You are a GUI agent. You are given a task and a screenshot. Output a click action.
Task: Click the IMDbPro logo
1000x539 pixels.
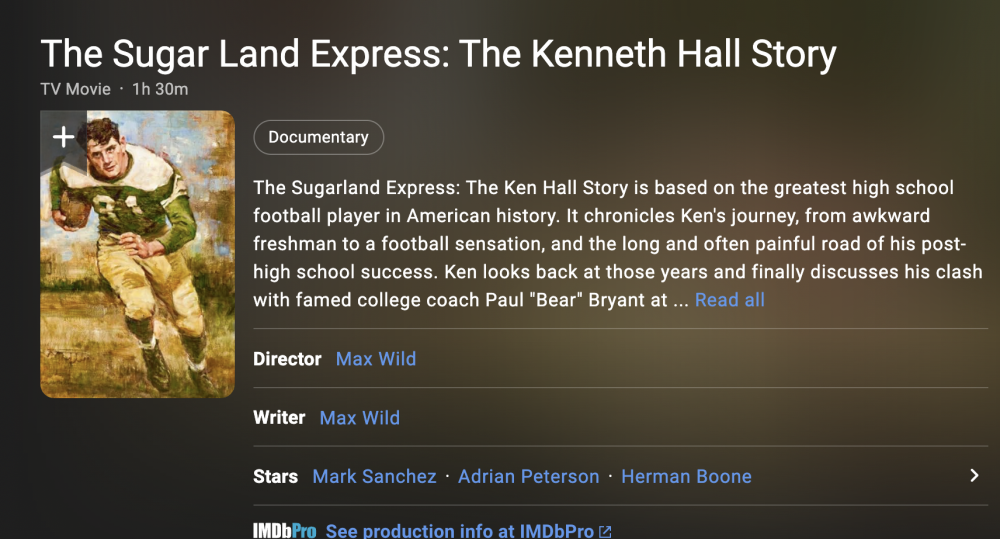tap(285, 531)
